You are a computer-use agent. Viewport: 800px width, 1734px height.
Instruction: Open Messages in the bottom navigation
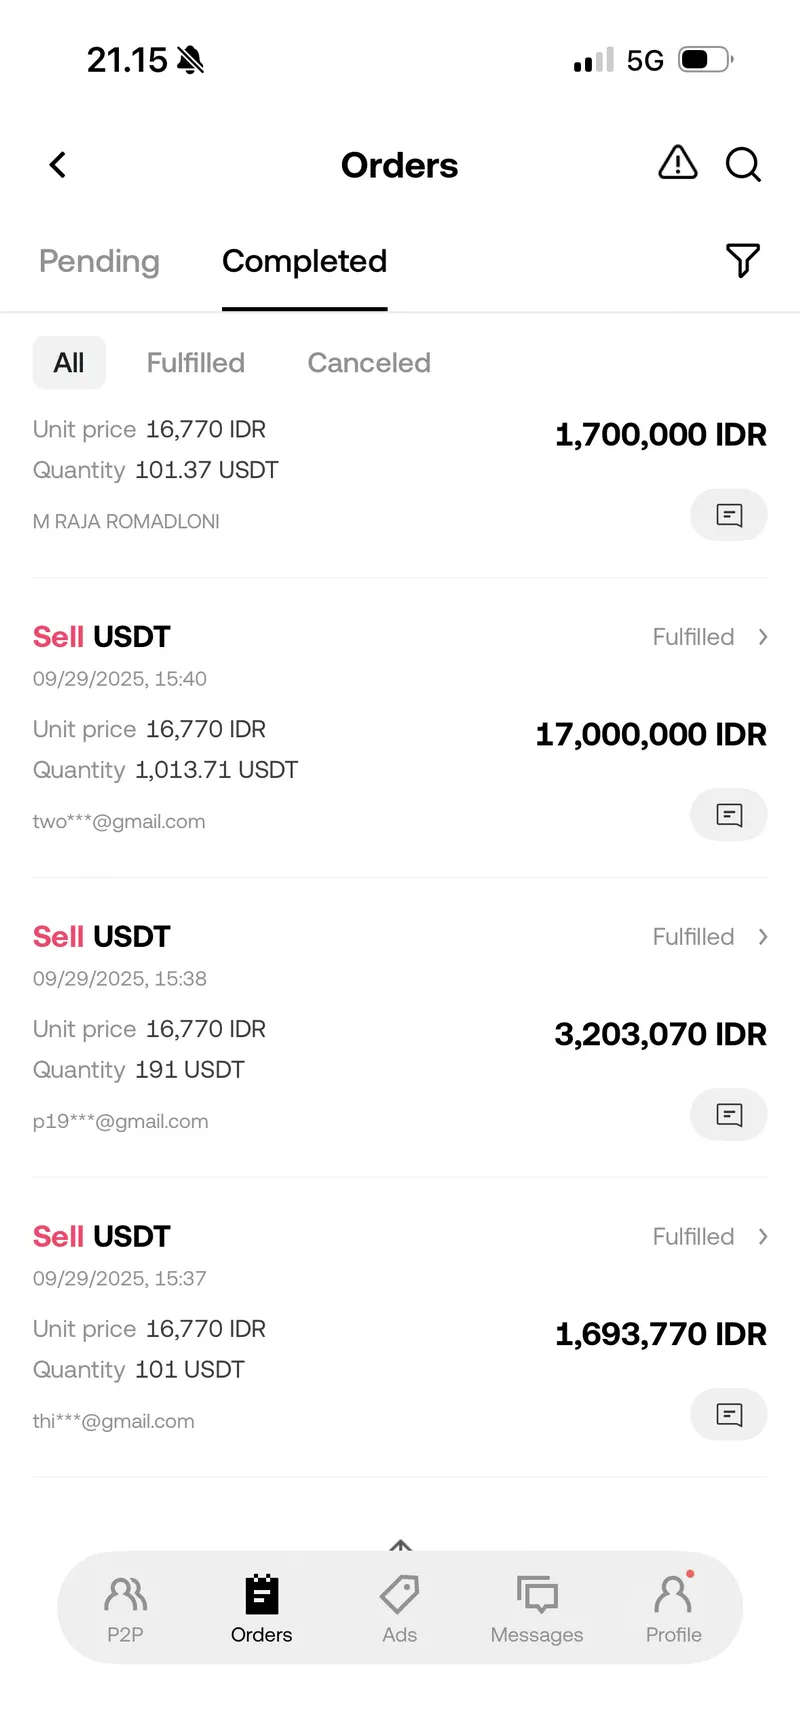pos(537,1608)
